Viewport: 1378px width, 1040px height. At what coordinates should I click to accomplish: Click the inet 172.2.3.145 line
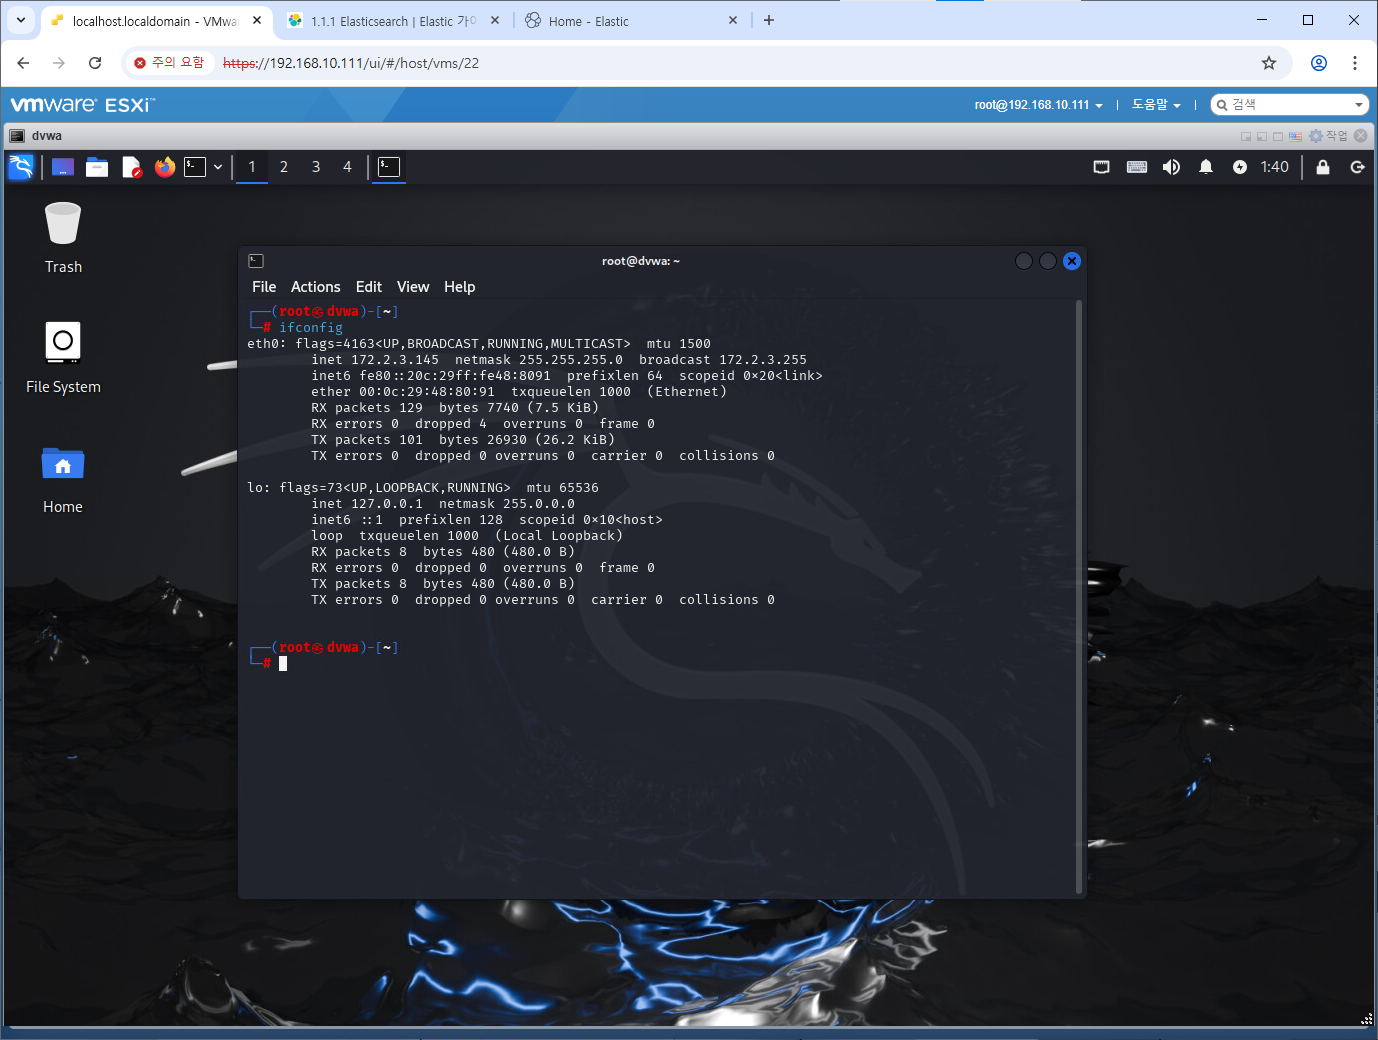(x=559, y=360)
